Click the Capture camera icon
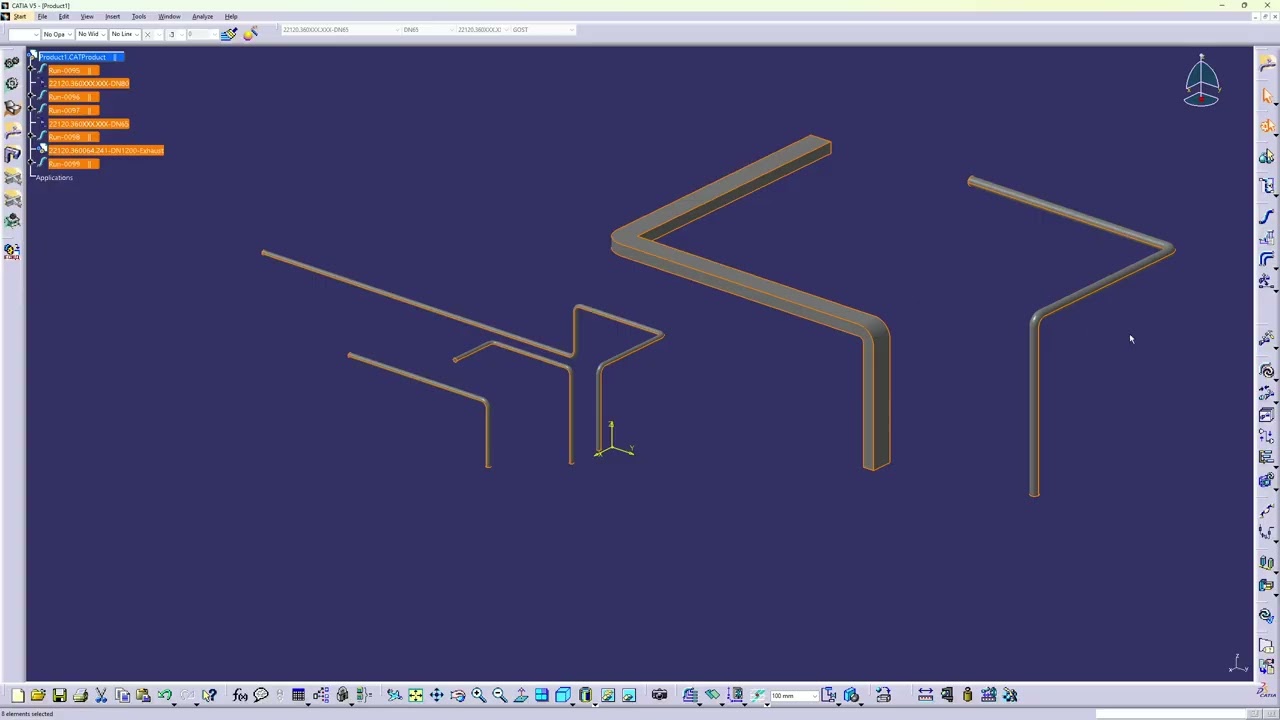 tap(659, 695)
